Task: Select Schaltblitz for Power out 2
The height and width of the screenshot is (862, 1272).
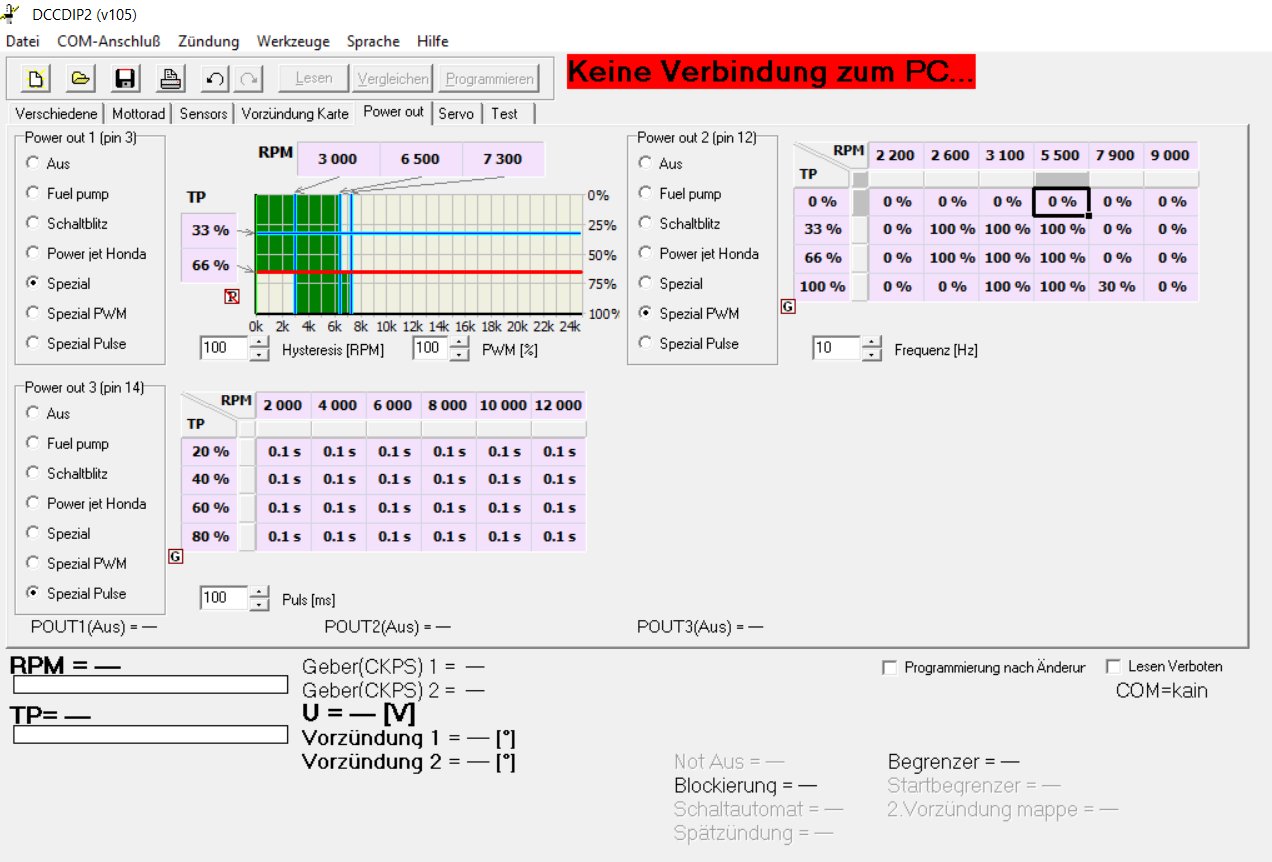Action: 646,223
